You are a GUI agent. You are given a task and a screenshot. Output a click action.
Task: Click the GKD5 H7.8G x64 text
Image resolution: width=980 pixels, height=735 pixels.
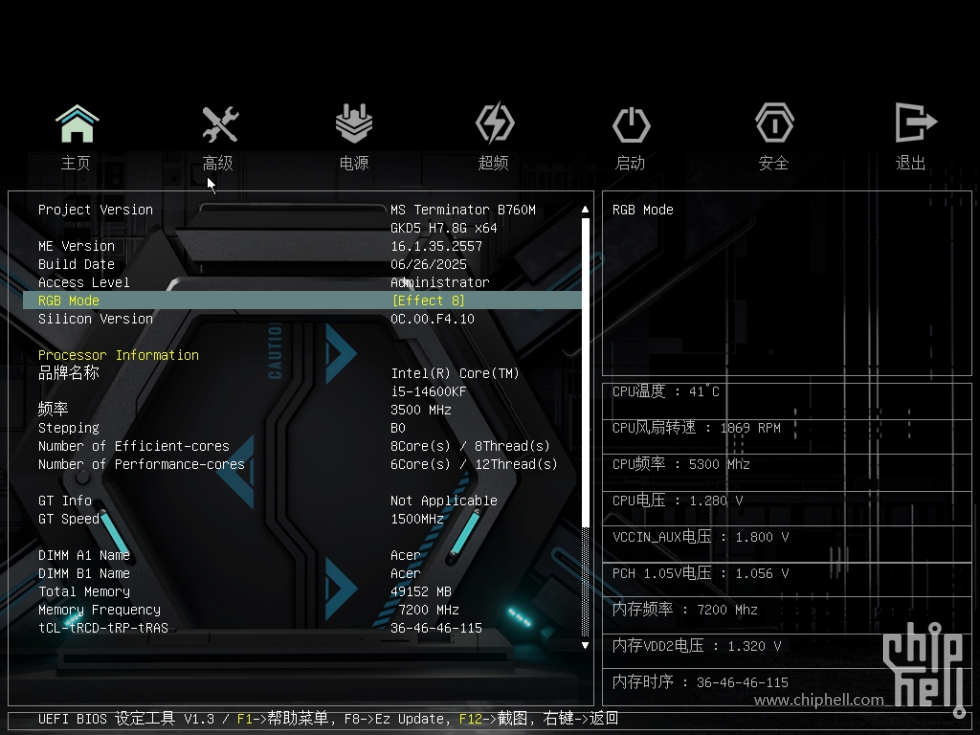(444, 228)
